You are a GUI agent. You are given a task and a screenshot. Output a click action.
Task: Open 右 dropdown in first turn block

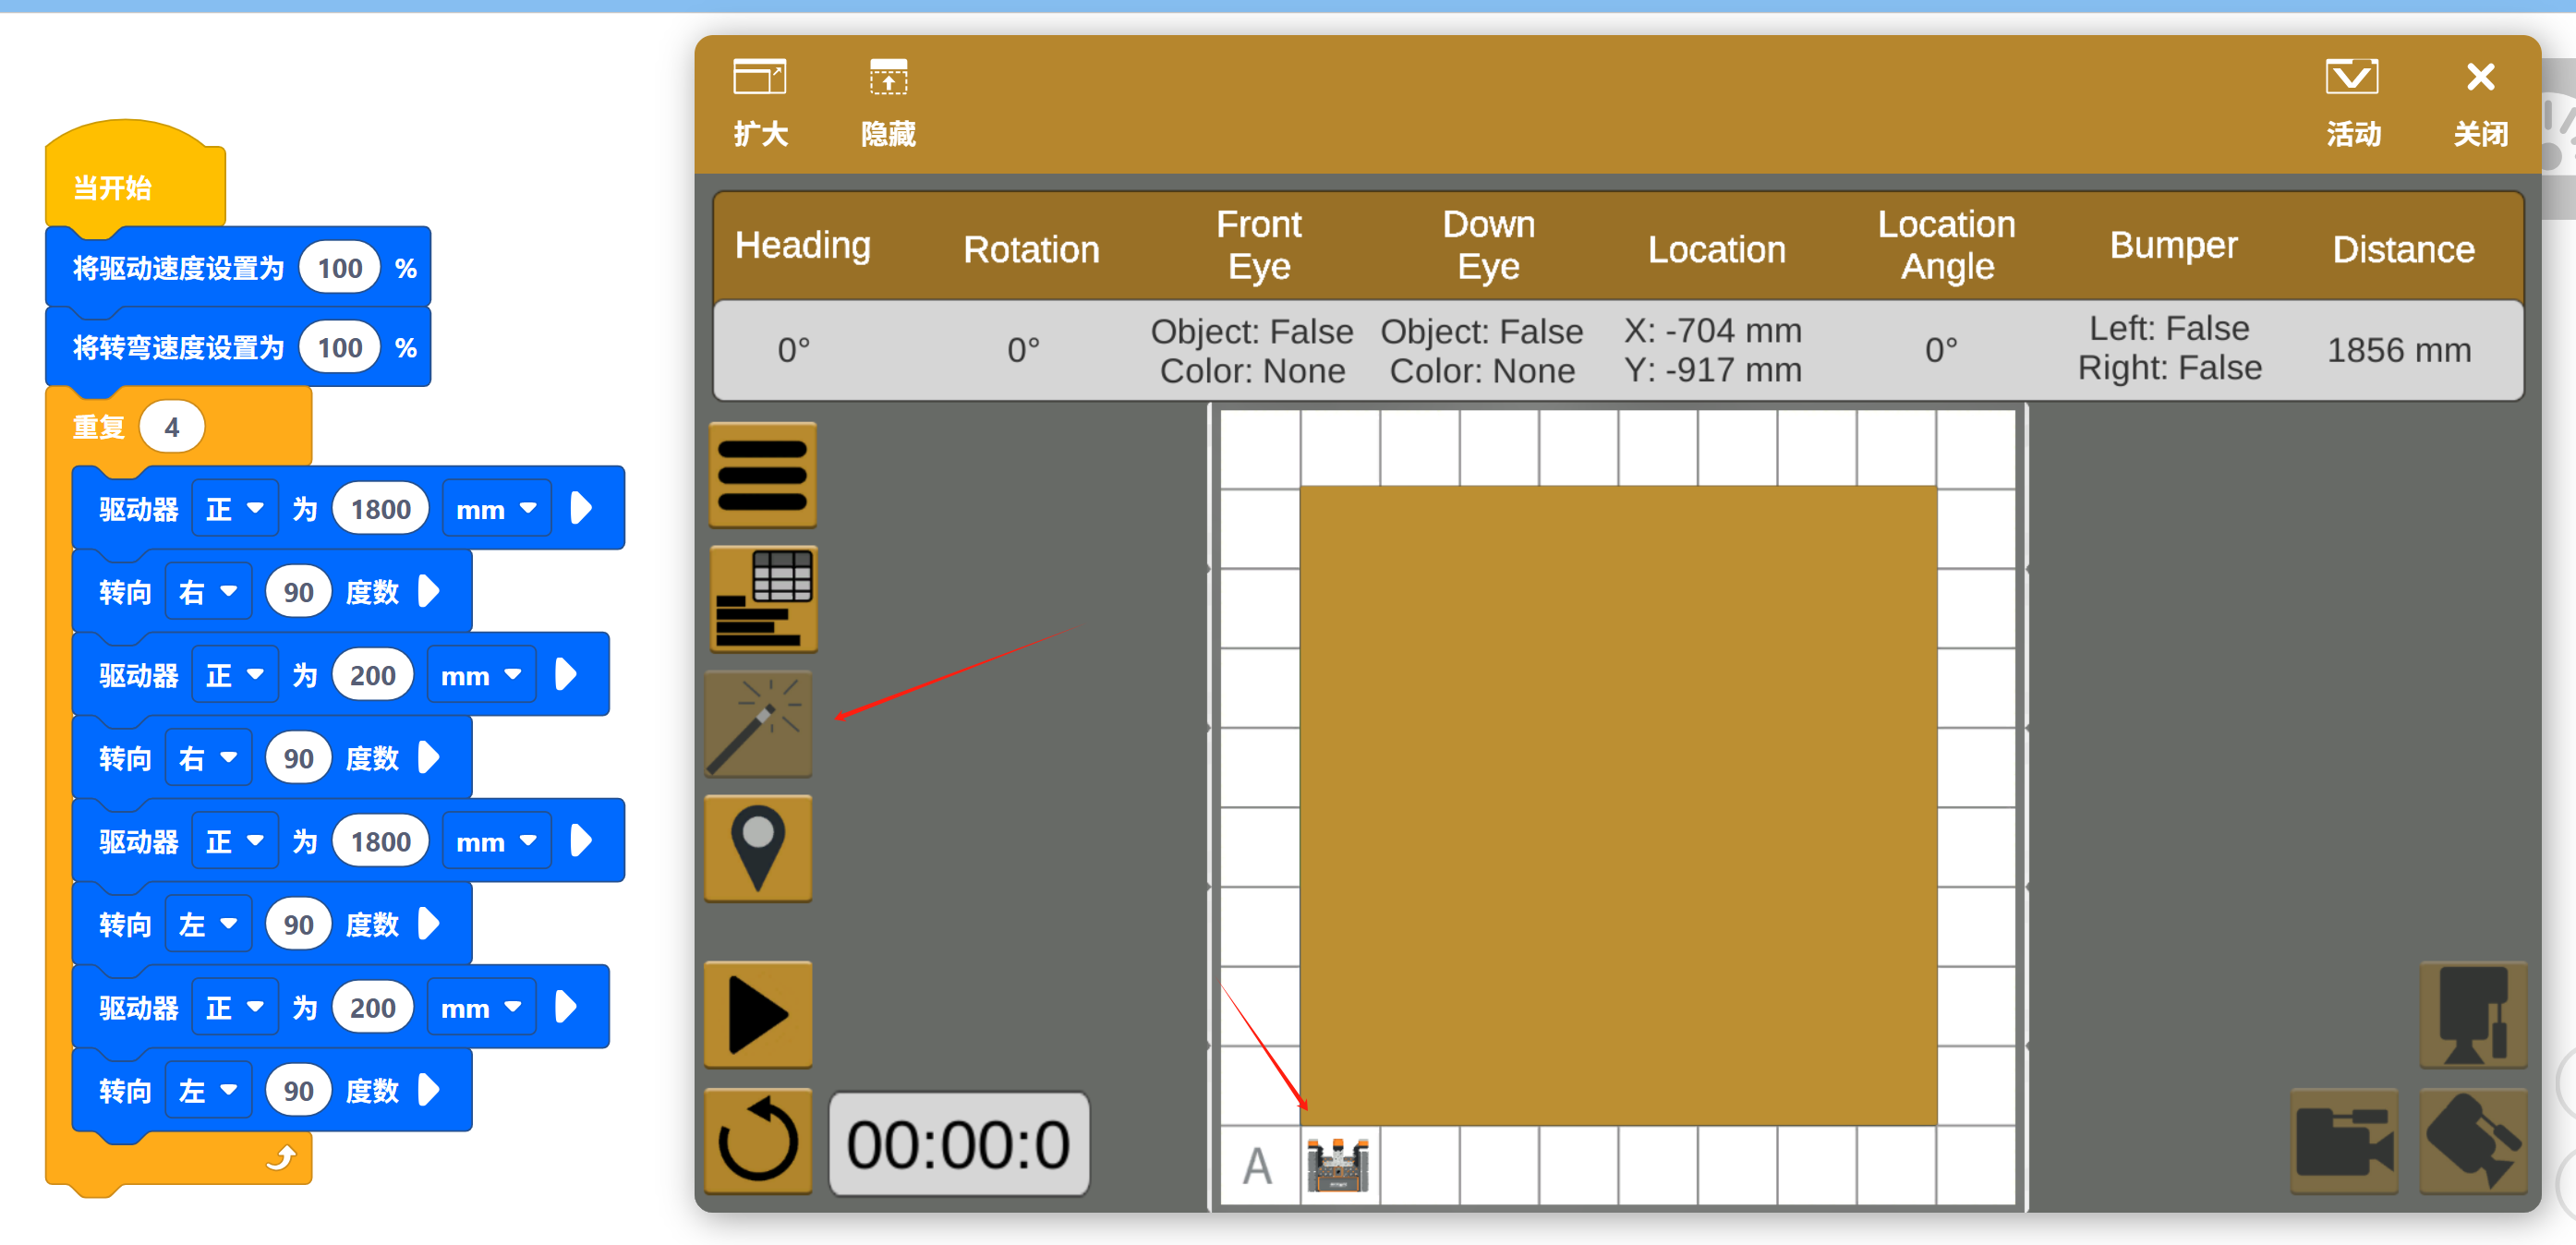pos(207,592)
